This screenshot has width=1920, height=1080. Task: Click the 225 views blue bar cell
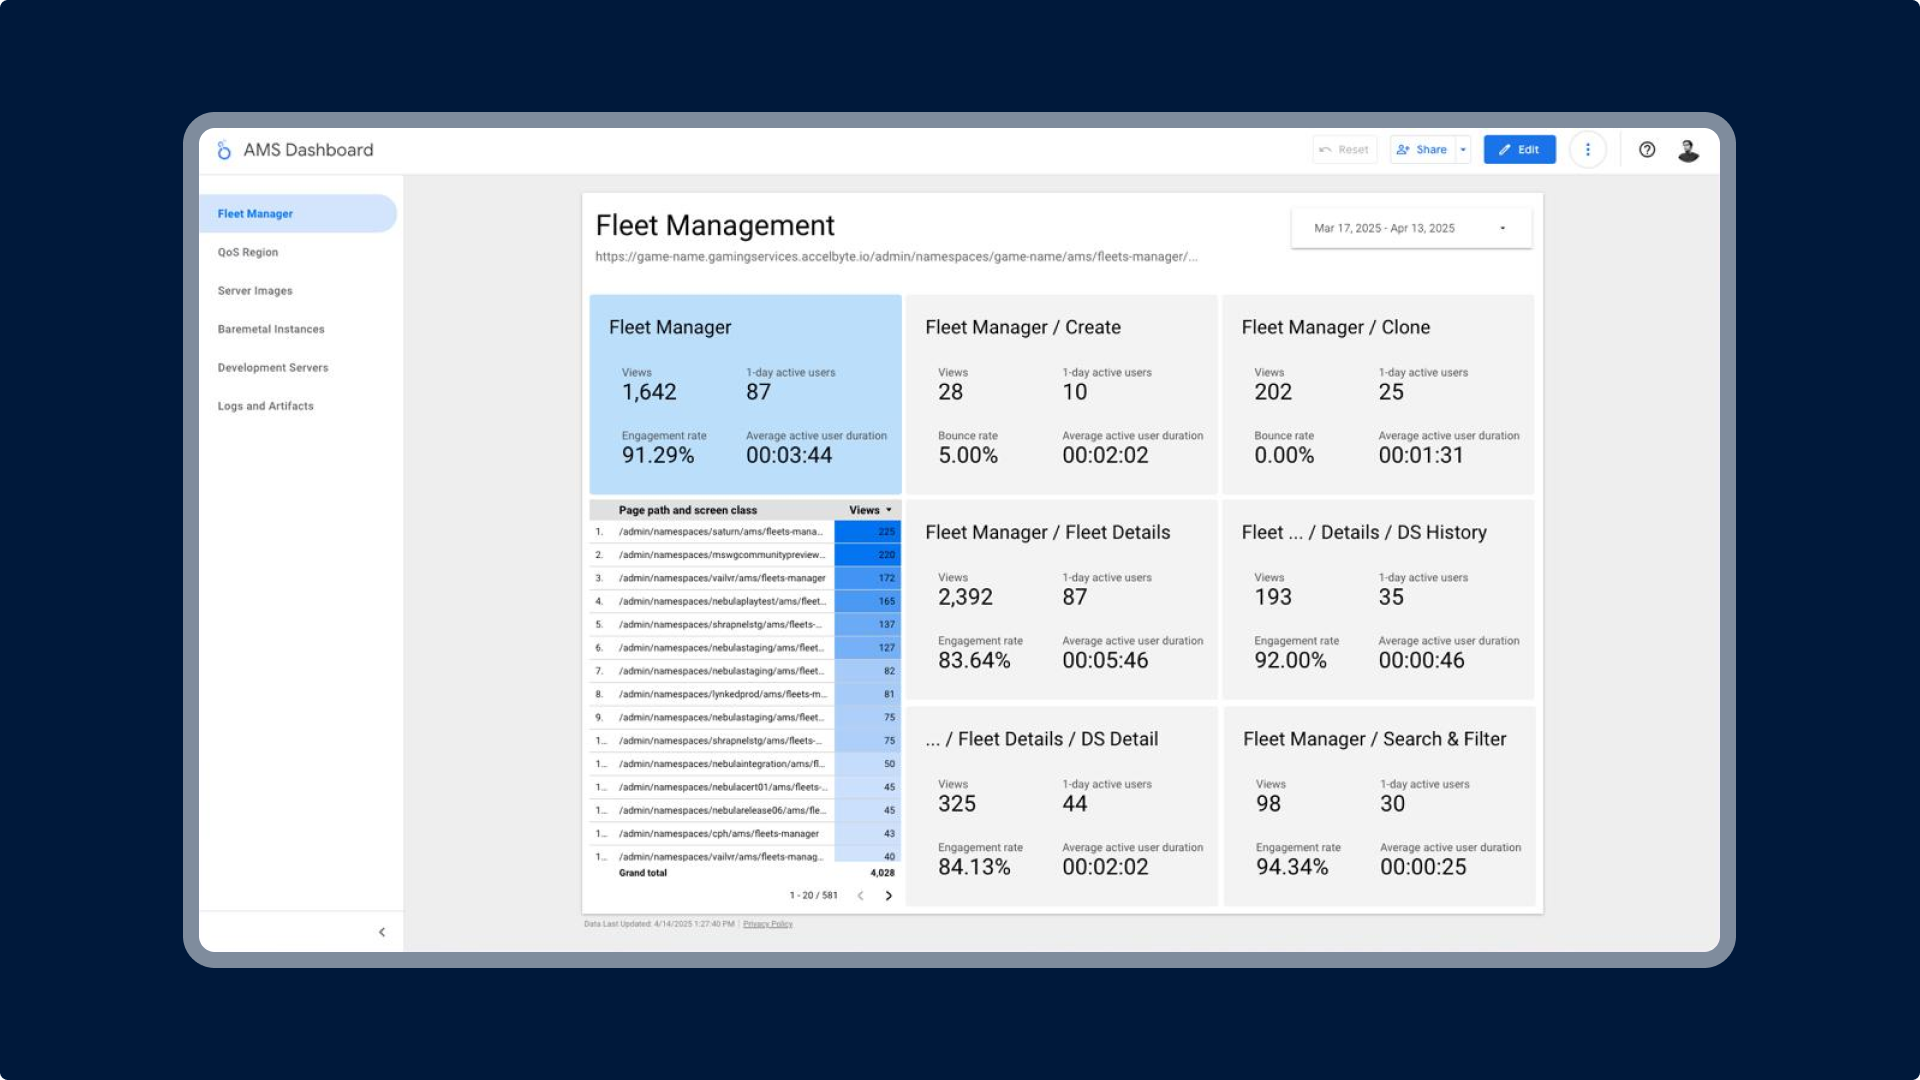[868, 532]
